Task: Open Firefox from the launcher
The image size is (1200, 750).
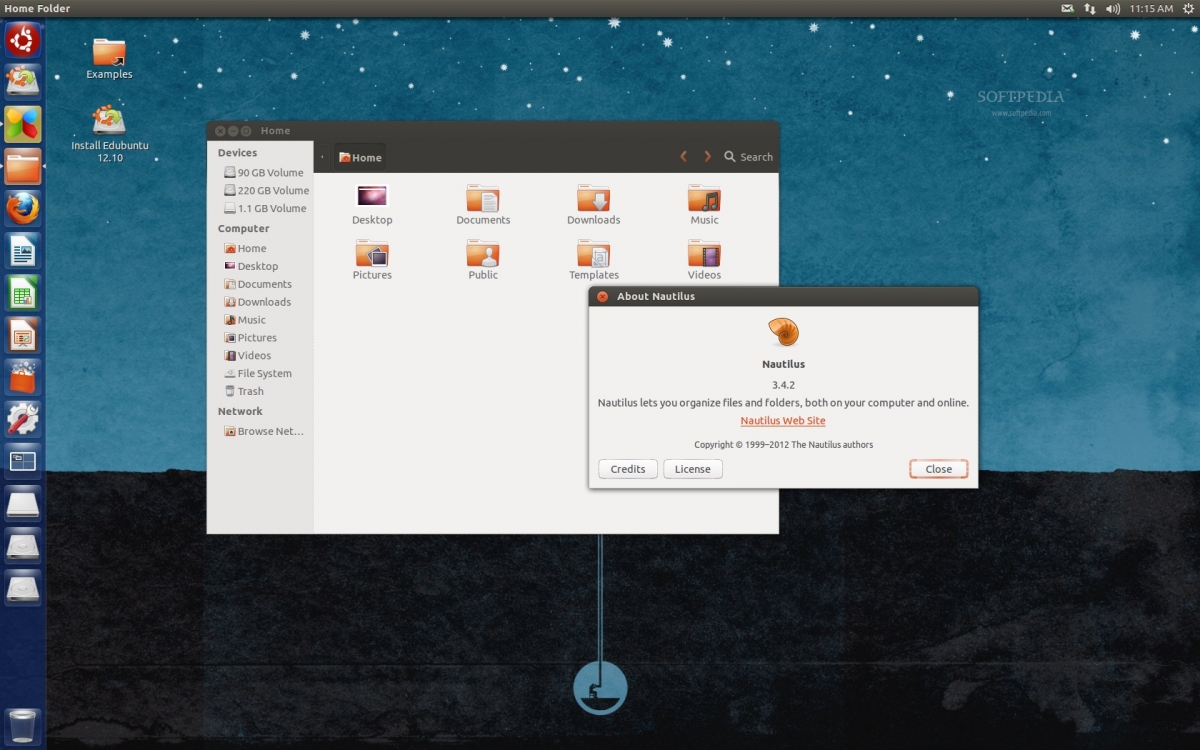Action: [22, 208]
